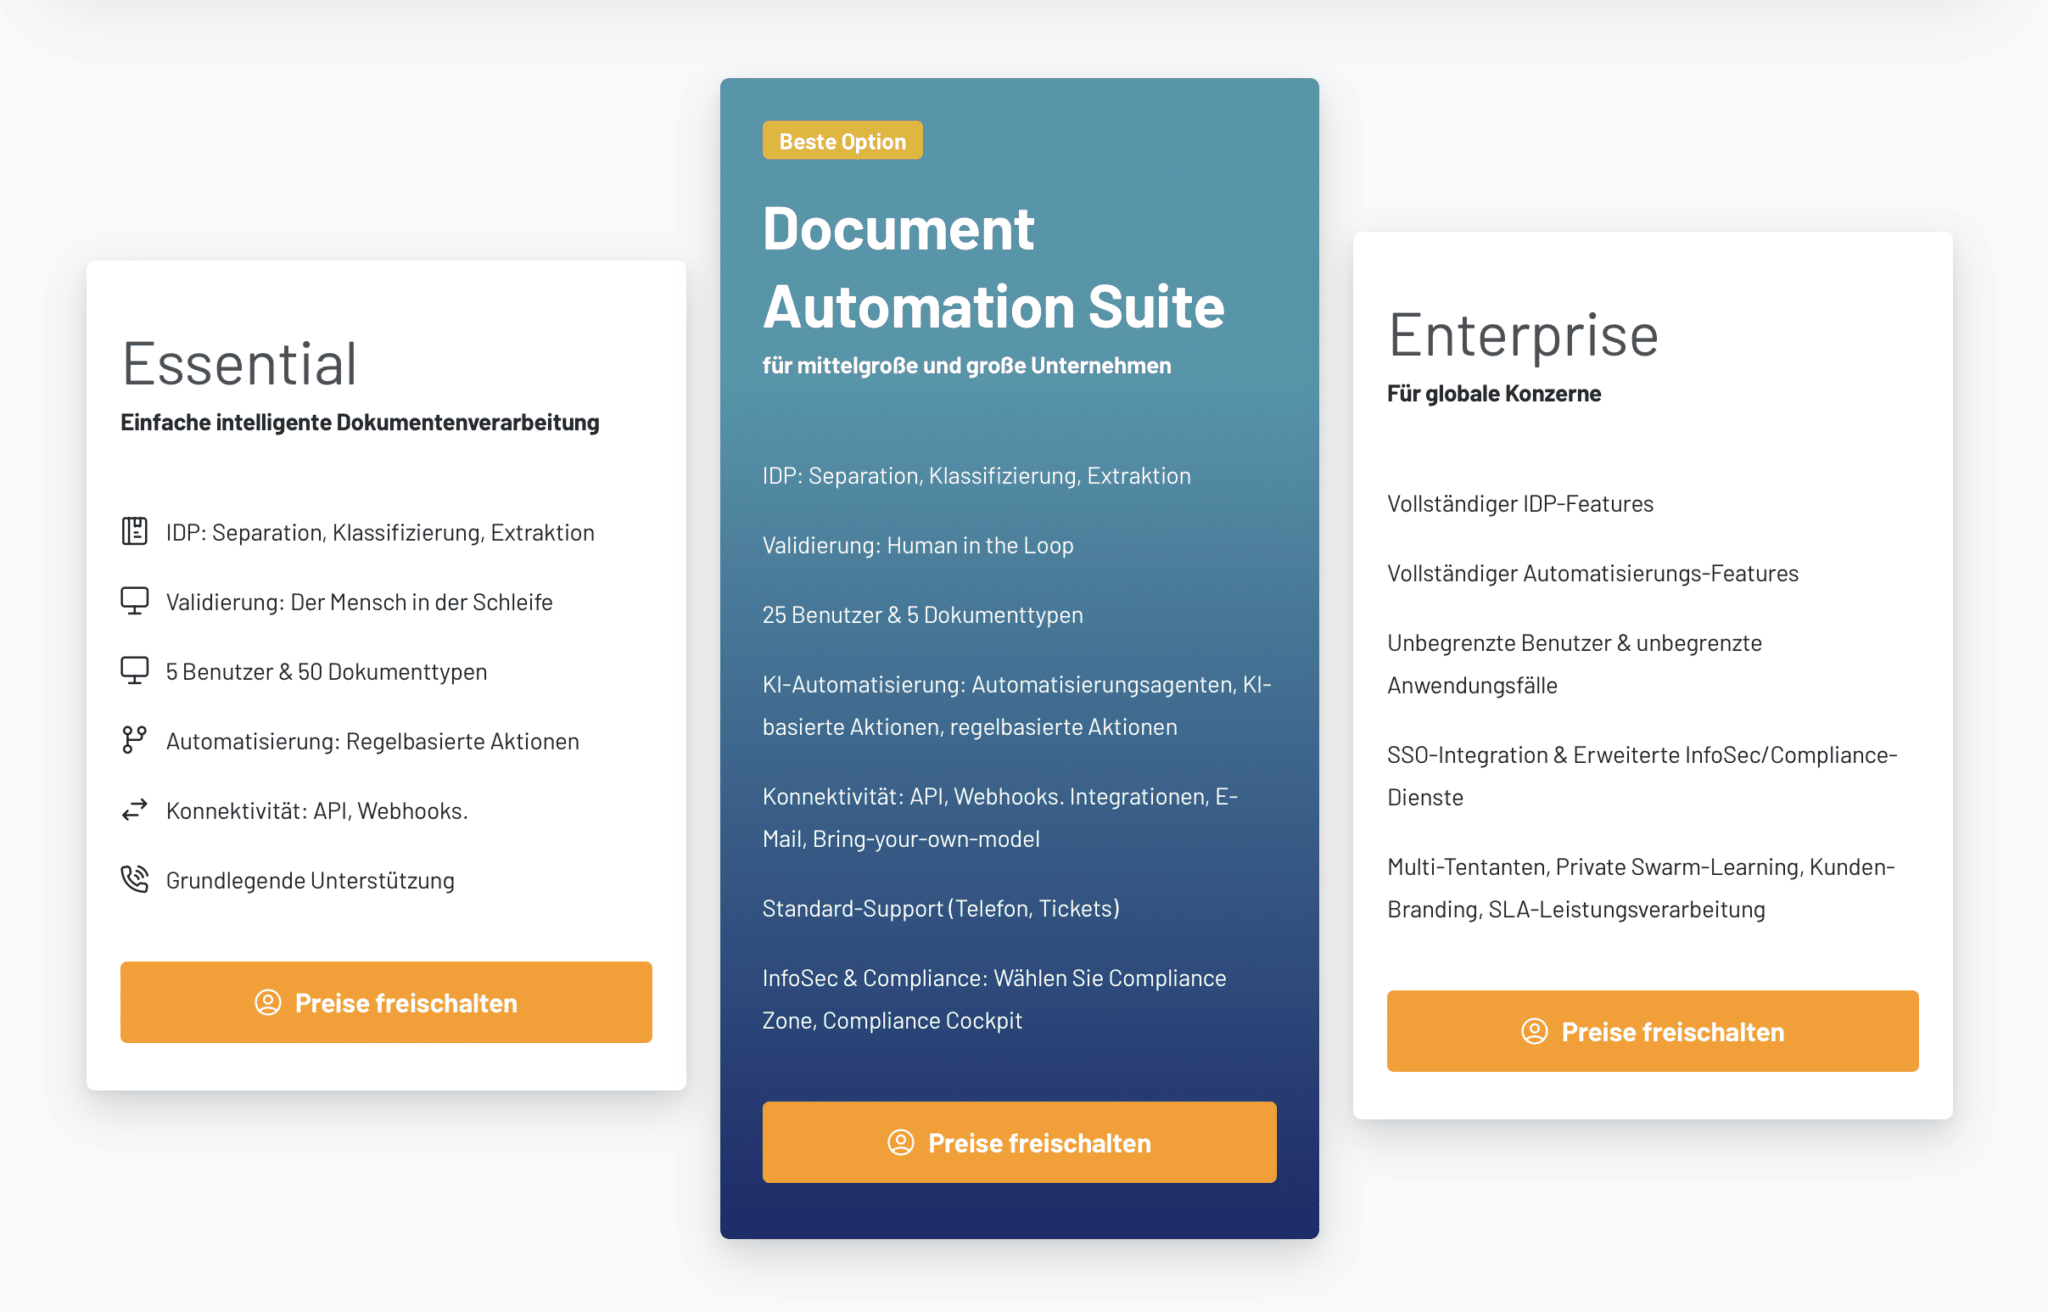Click user icon in Enterprise's Preise freischalten button
Screen dimensions: 2048x1312
(x=1534, y=1031)
